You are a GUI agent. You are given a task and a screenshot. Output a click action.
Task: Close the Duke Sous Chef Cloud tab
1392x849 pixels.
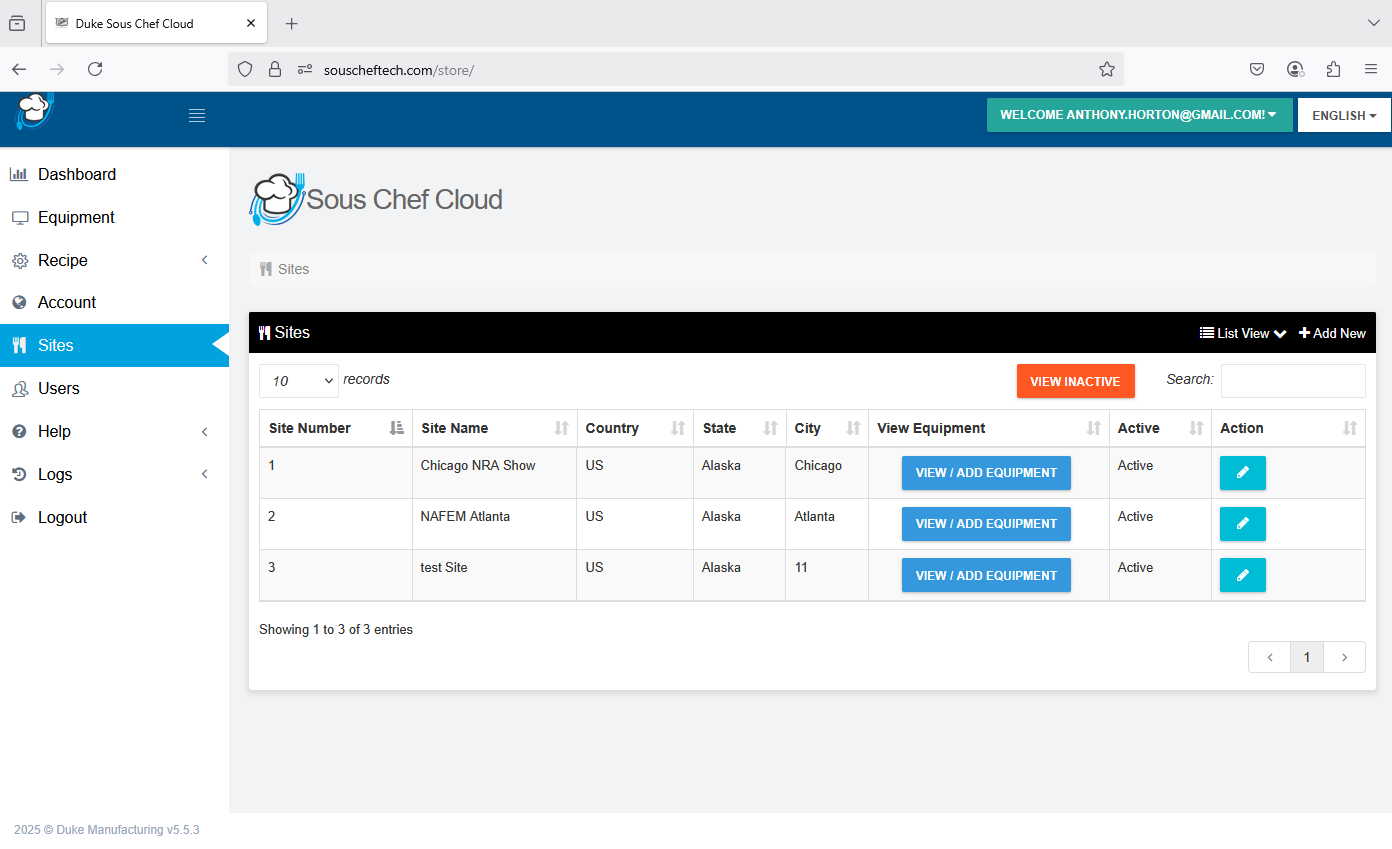click(251, 23)
